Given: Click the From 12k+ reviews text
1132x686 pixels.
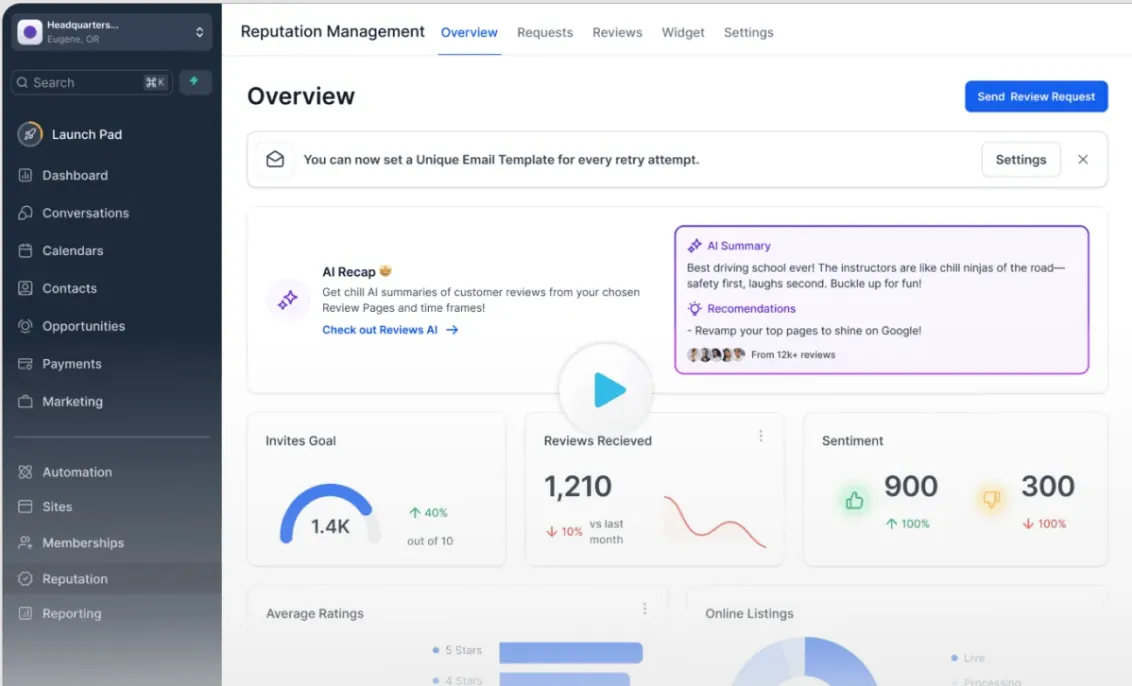Looking at the screenshot, I should click(x=793, y=355).
